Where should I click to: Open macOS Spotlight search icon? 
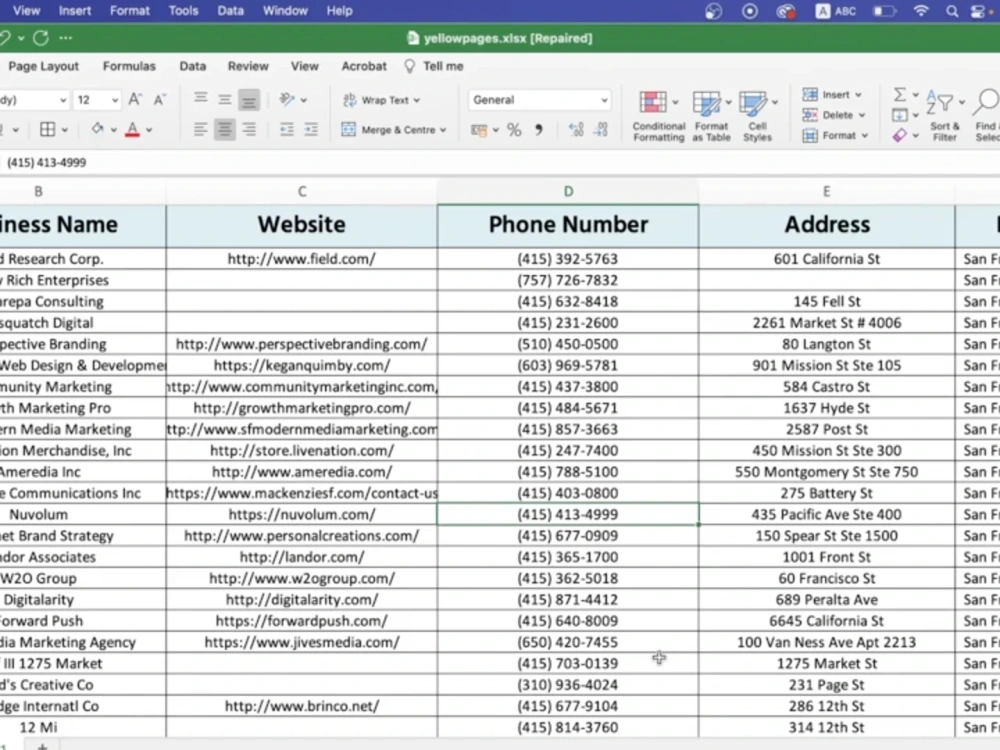tap(952, 11)
